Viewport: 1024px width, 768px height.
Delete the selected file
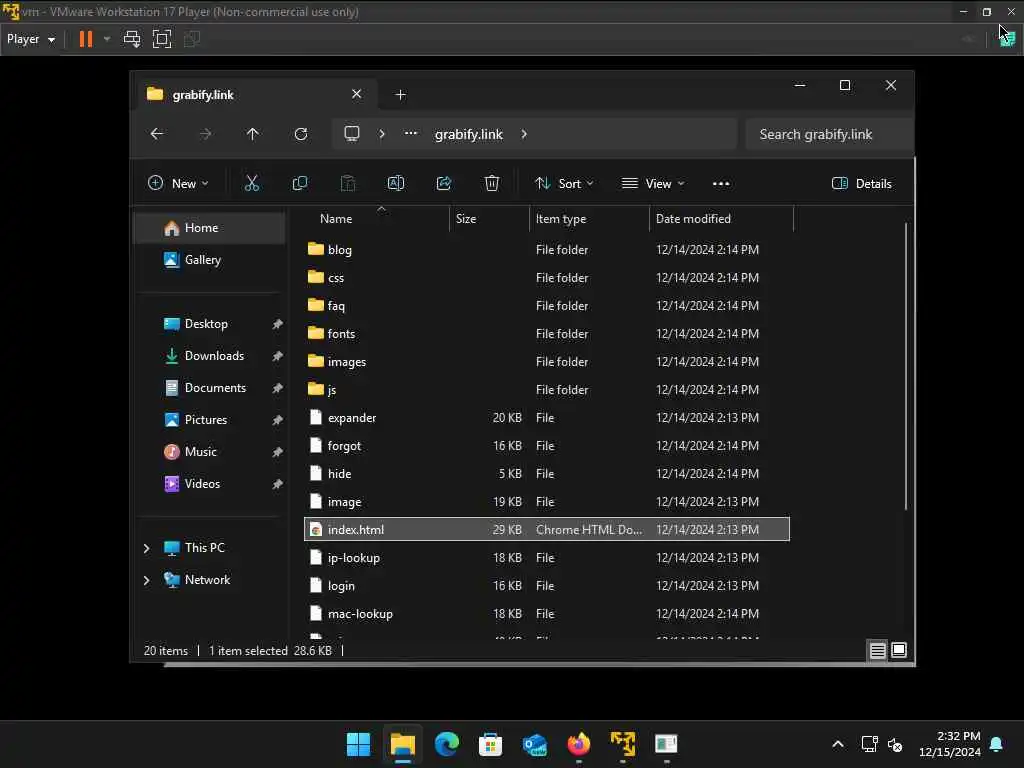click(492, 184)
